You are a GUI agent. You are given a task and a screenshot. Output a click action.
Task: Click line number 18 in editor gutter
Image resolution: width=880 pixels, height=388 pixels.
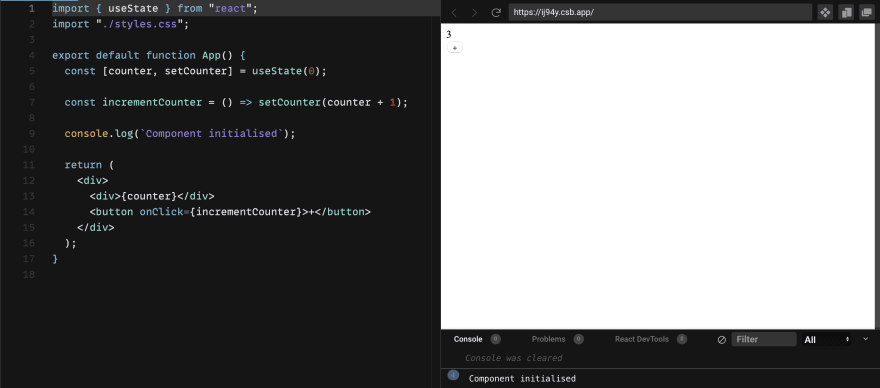[x=29, y=275]
